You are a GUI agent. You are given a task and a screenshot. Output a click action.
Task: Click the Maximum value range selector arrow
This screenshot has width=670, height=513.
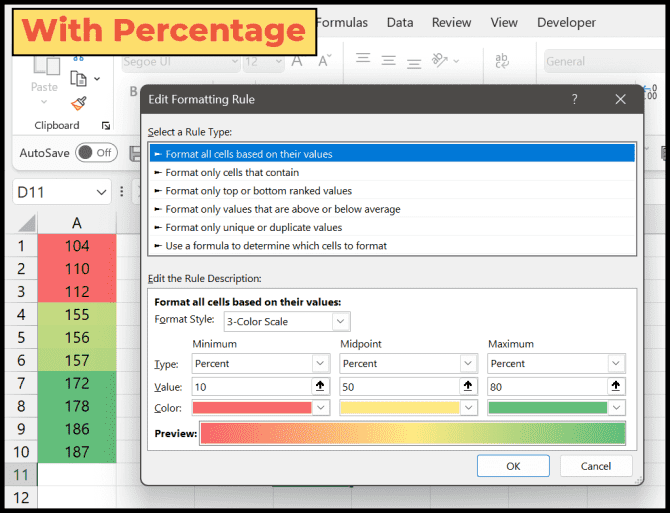point(616,386)
